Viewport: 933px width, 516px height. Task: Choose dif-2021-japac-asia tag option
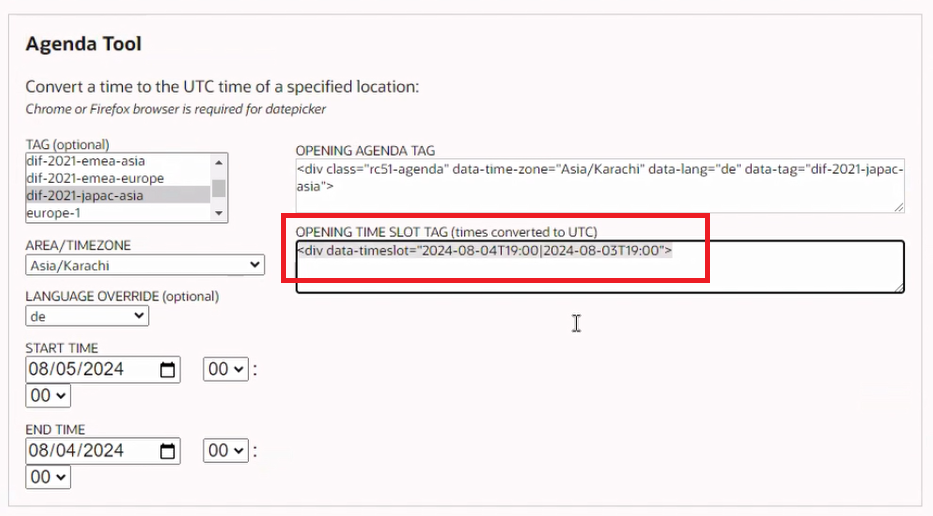pos(84,196)
